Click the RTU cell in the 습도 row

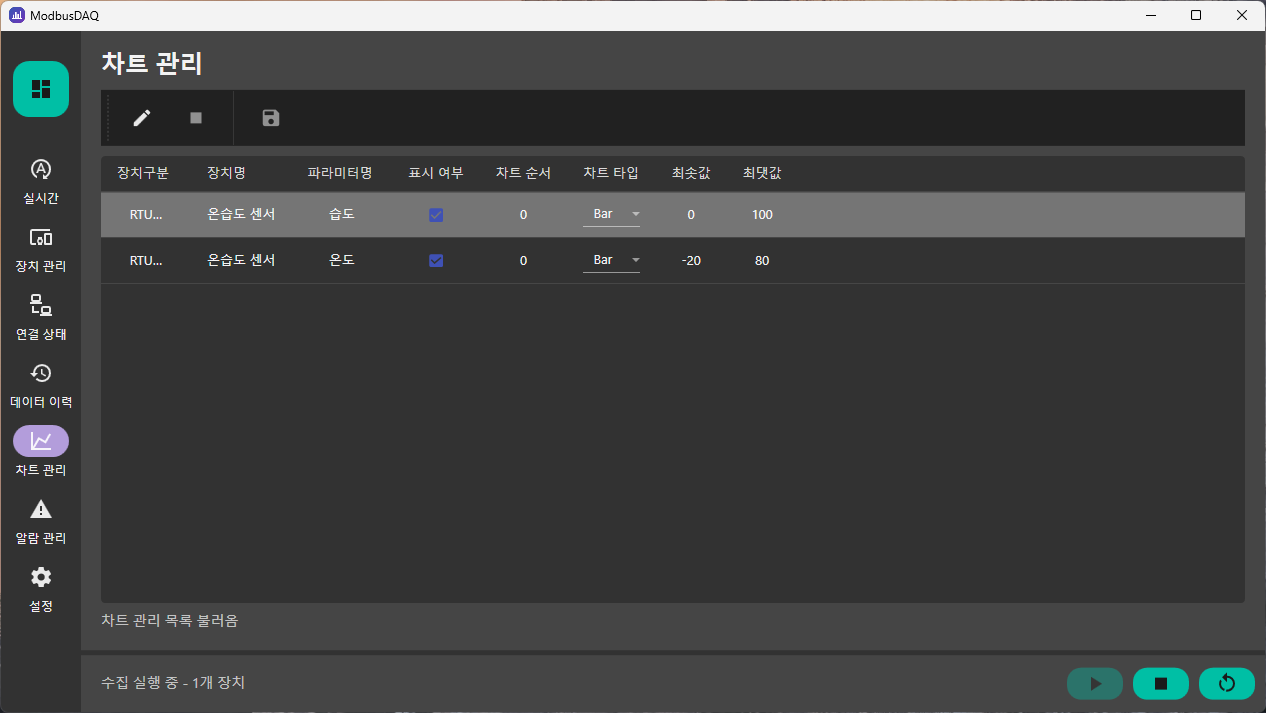point(146,215)
